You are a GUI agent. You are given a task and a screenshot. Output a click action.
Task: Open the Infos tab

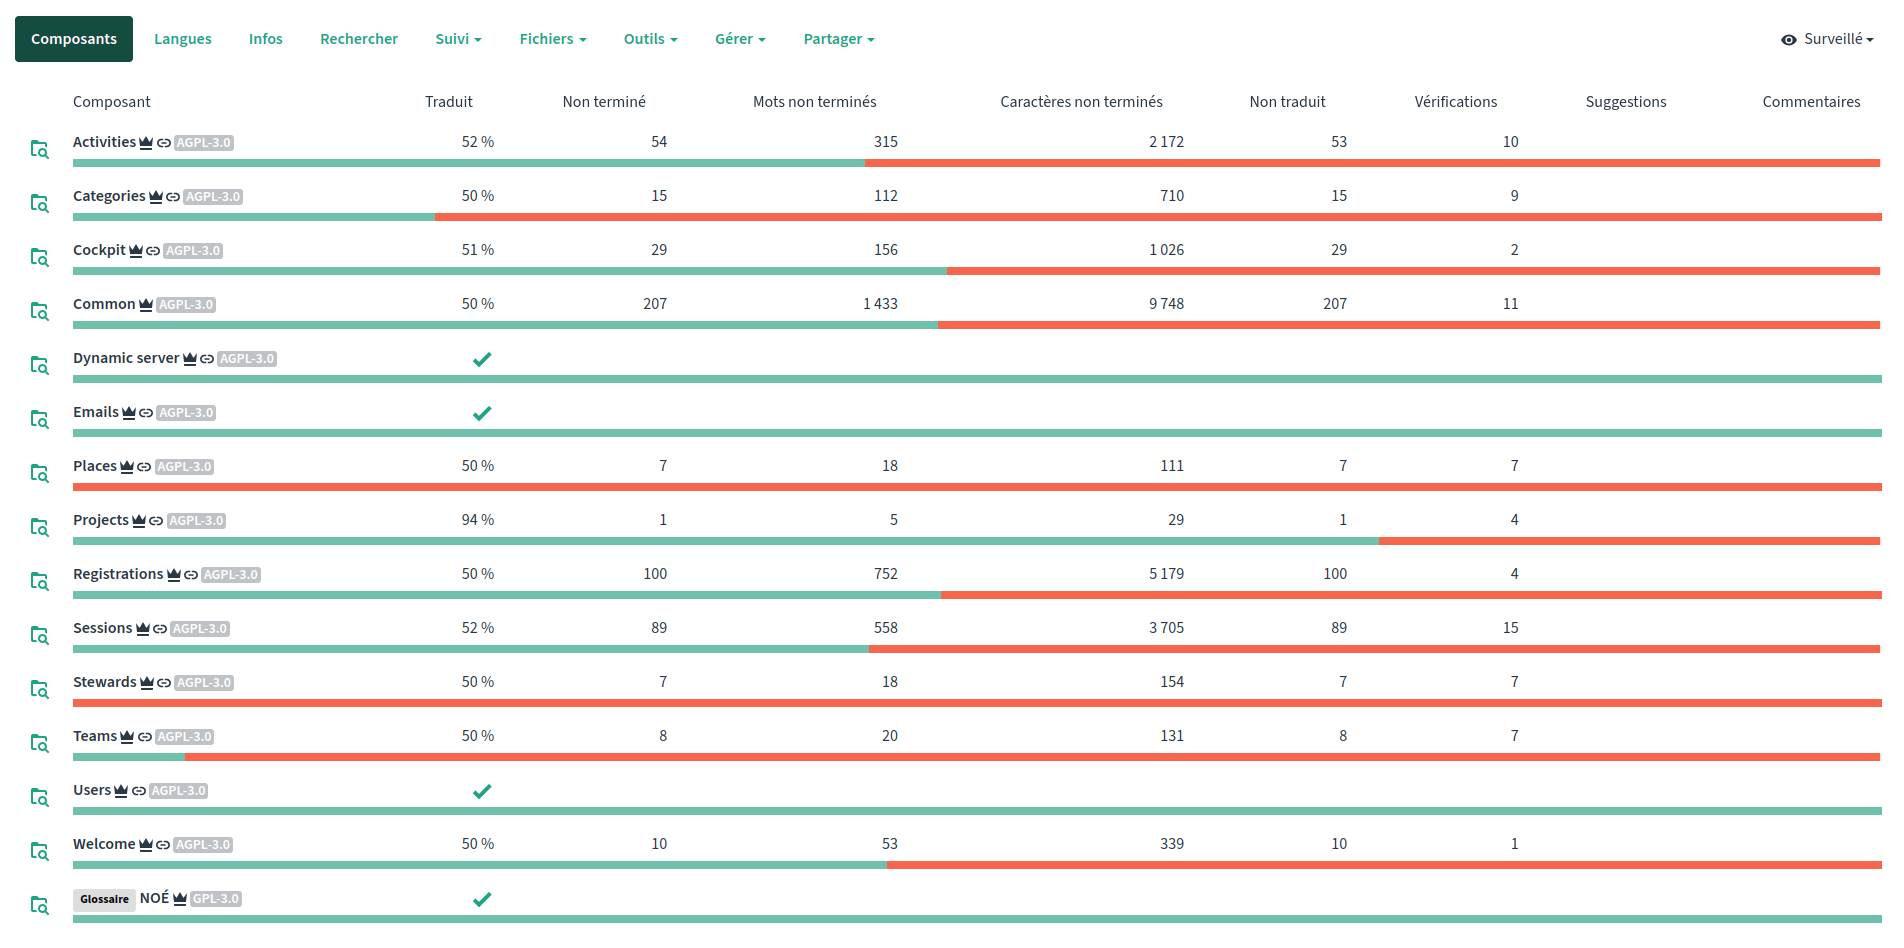(x=266, y=39)
